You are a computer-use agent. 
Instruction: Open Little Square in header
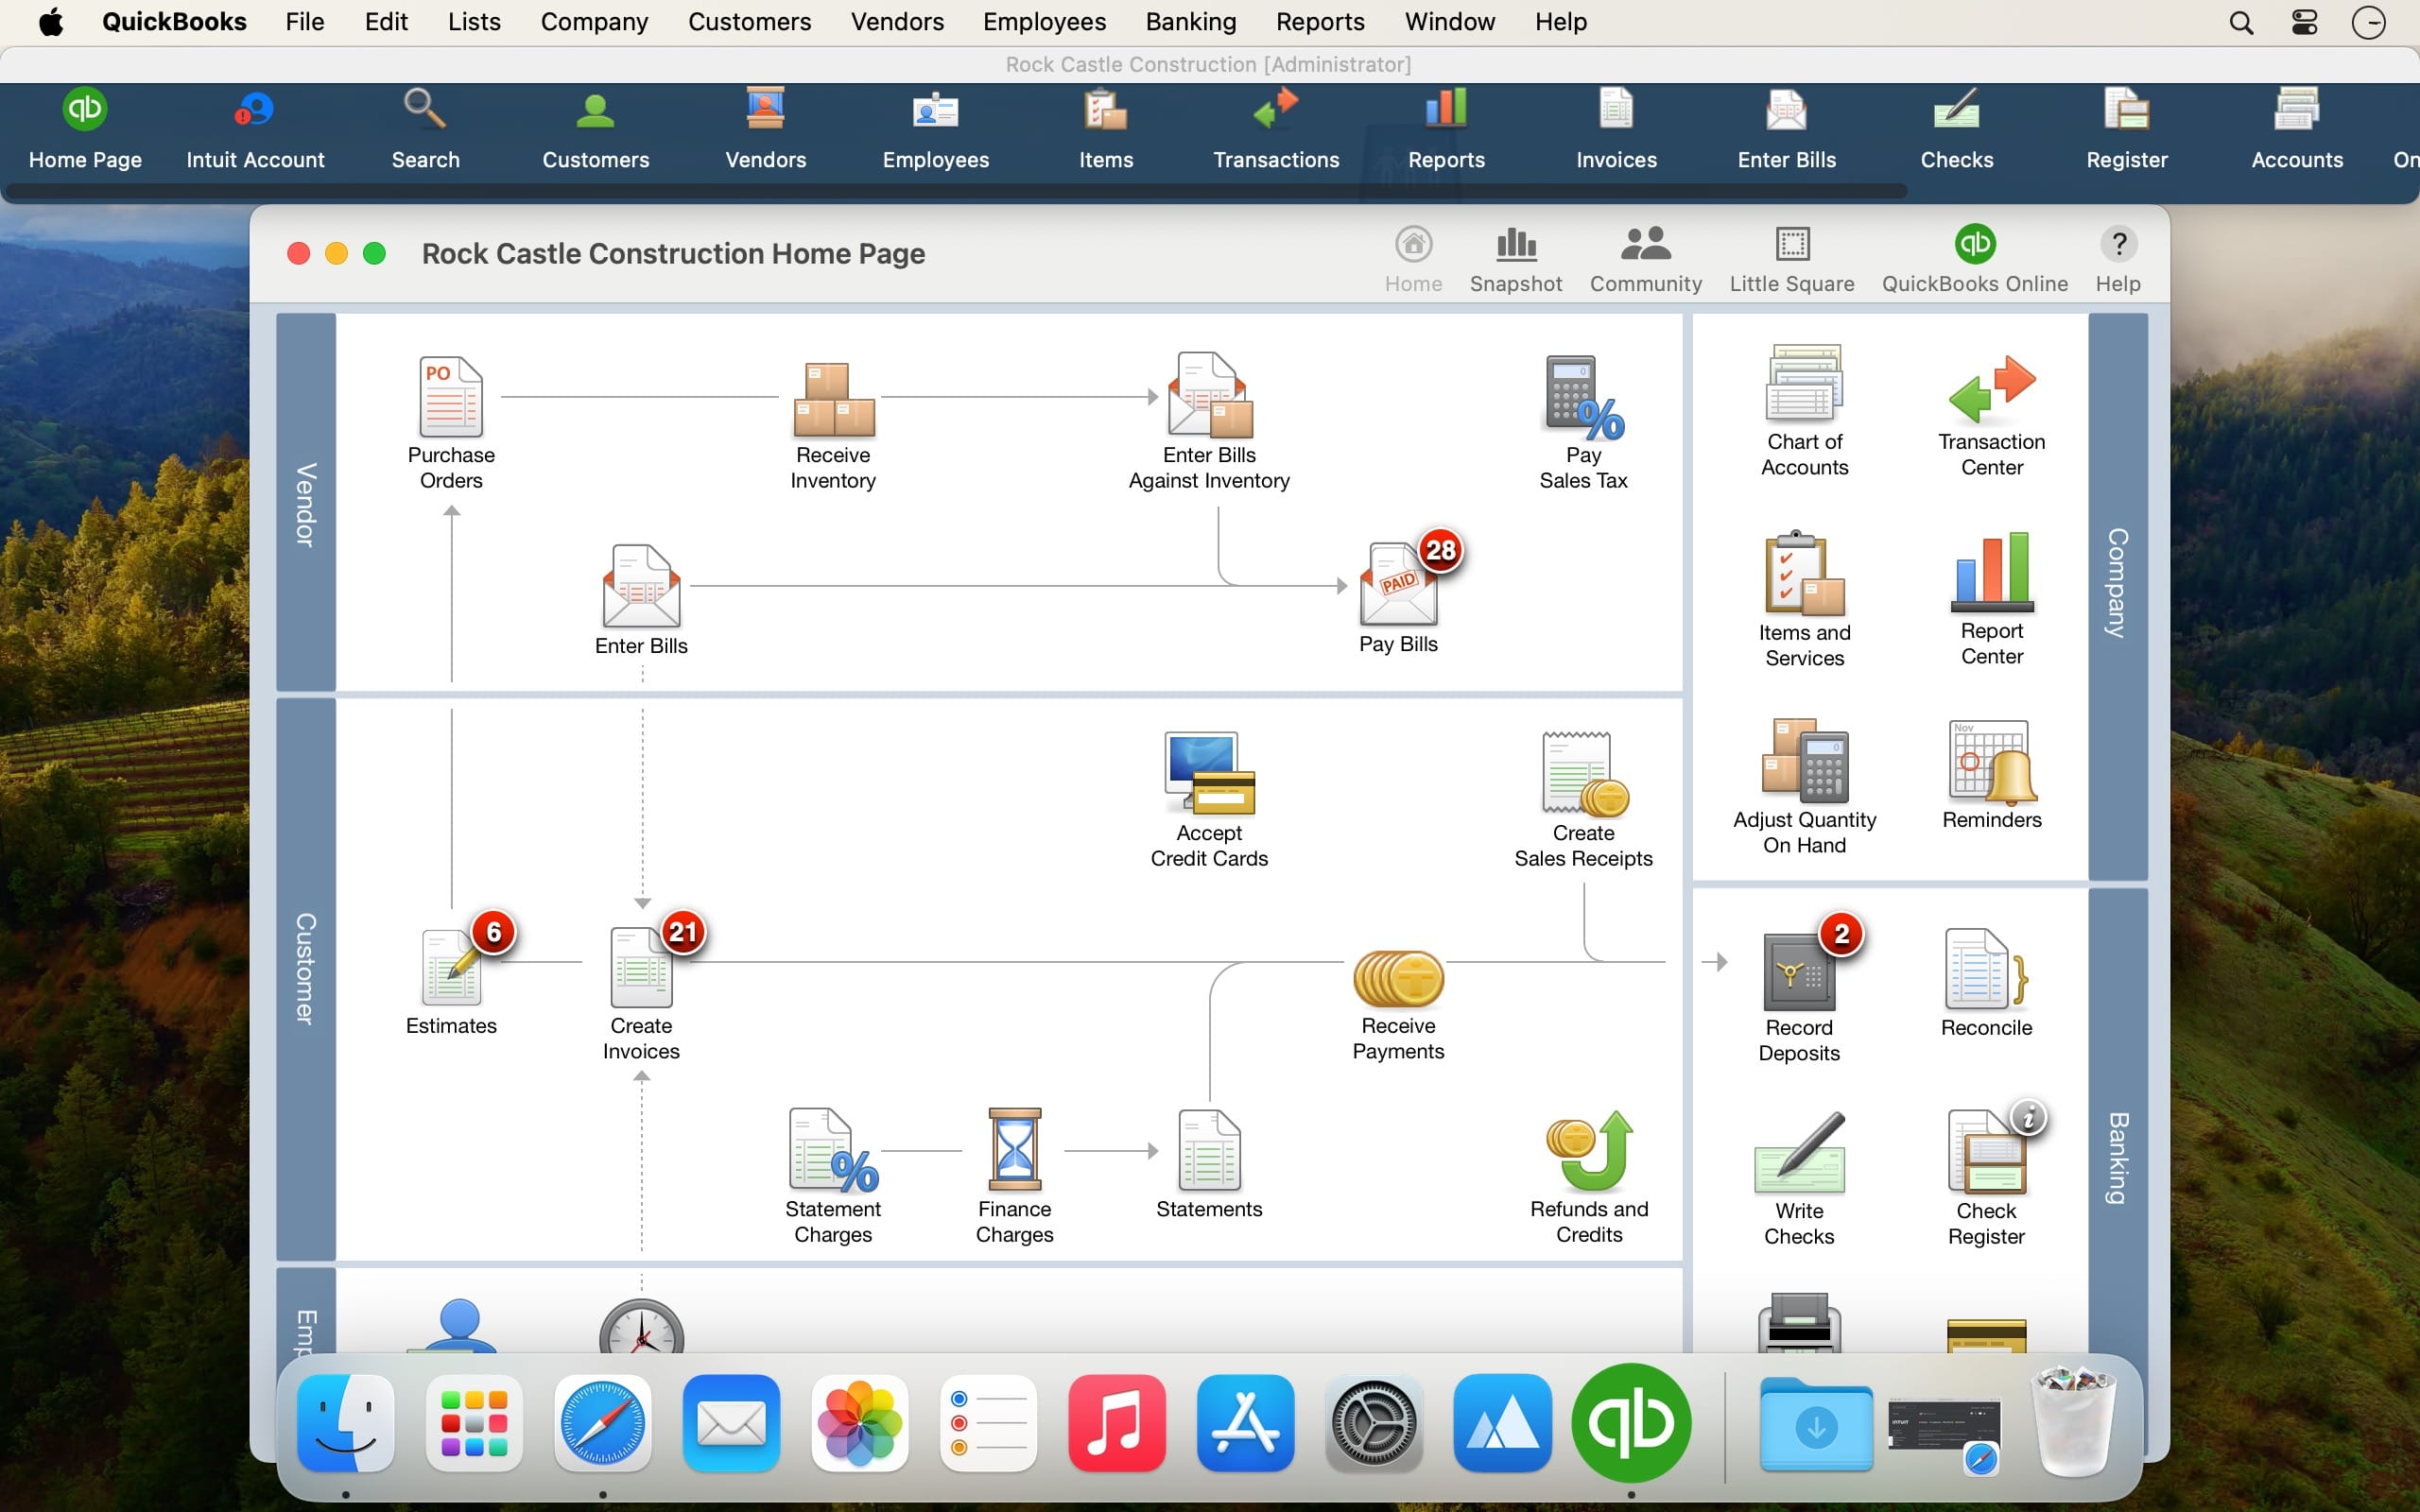pyautogui.click(x=1792, y=259)
